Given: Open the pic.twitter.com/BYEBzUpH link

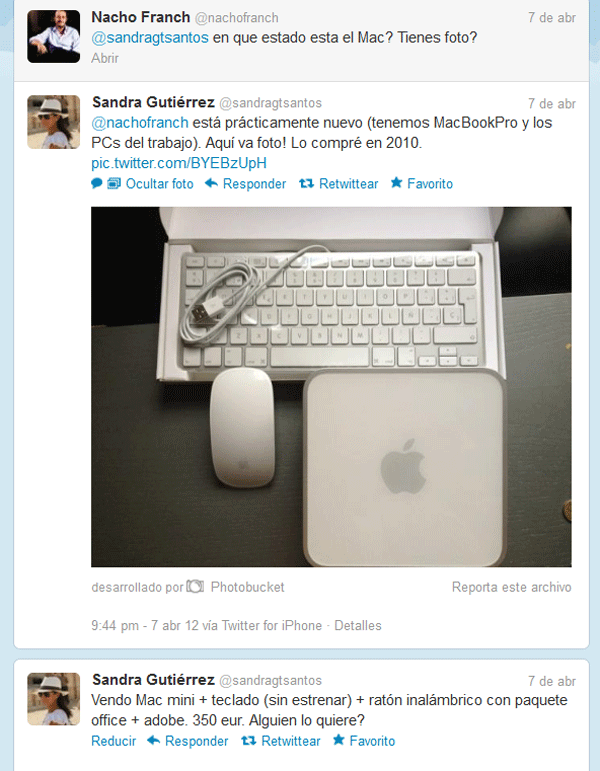Looking at the screenshot, I should 179,163.
